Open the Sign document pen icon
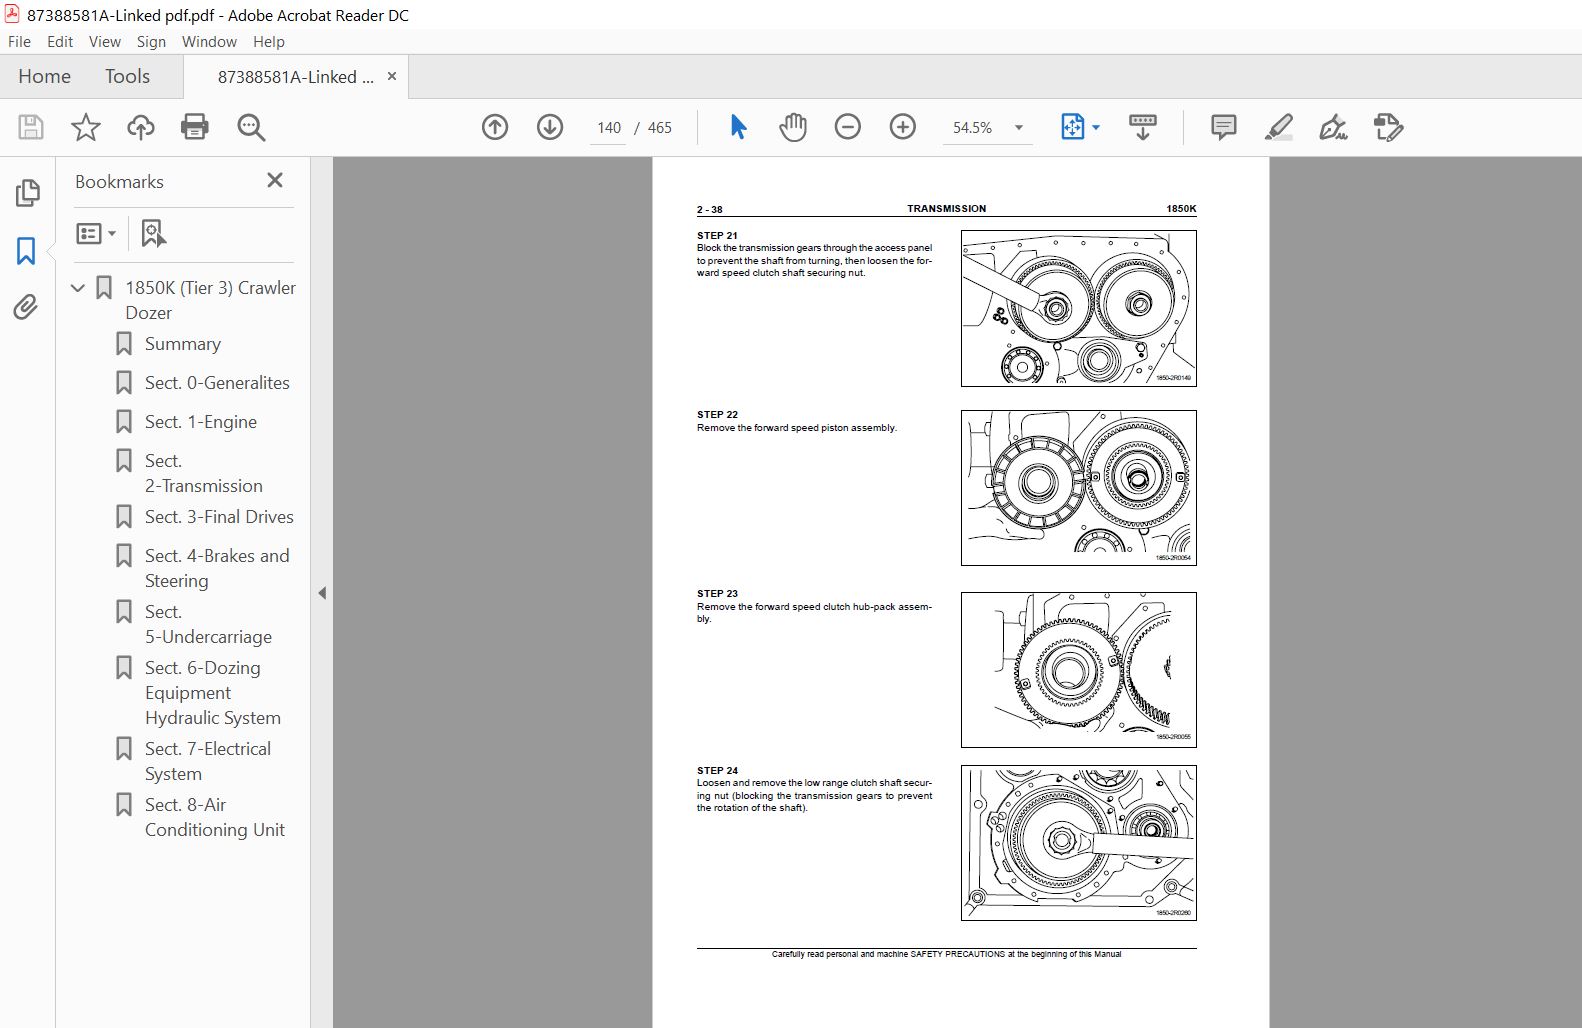 click(1333, 127)
